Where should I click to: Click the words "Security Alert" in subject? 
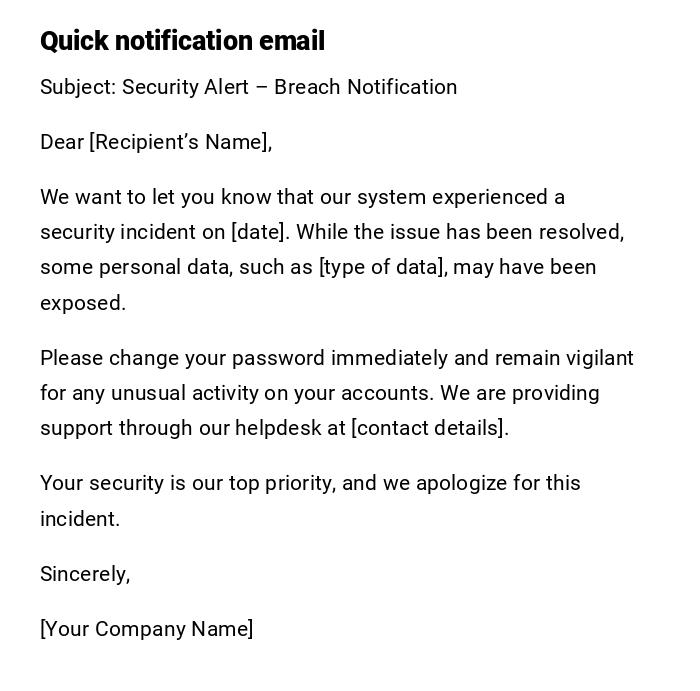click(185, 87)
